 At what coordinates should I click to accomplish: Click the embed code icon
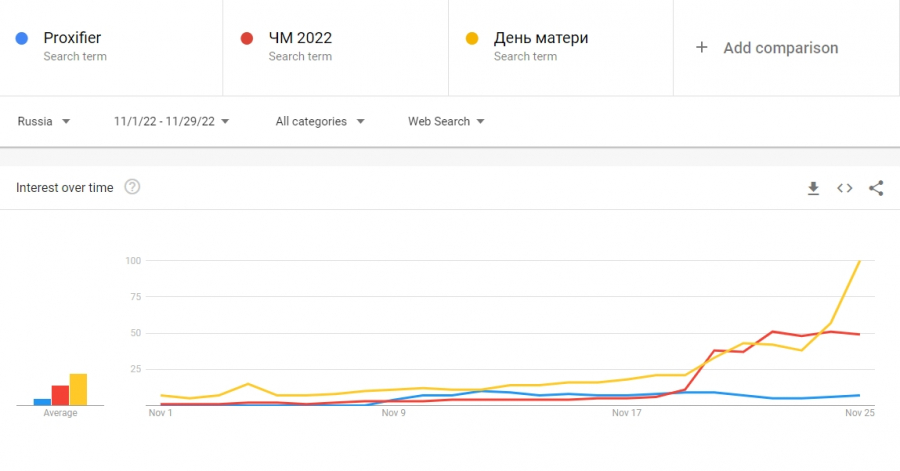(845, 188)
